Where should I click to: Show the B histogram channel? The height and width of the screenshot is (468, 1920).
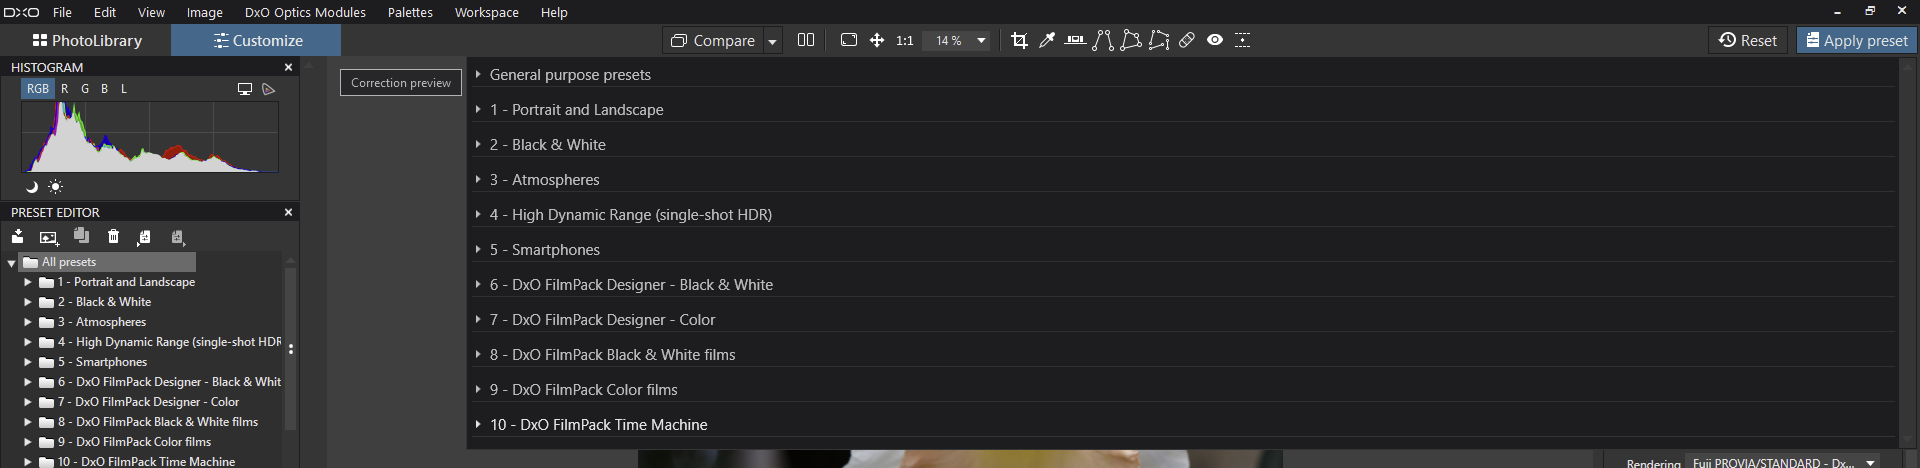coord(104,89)
